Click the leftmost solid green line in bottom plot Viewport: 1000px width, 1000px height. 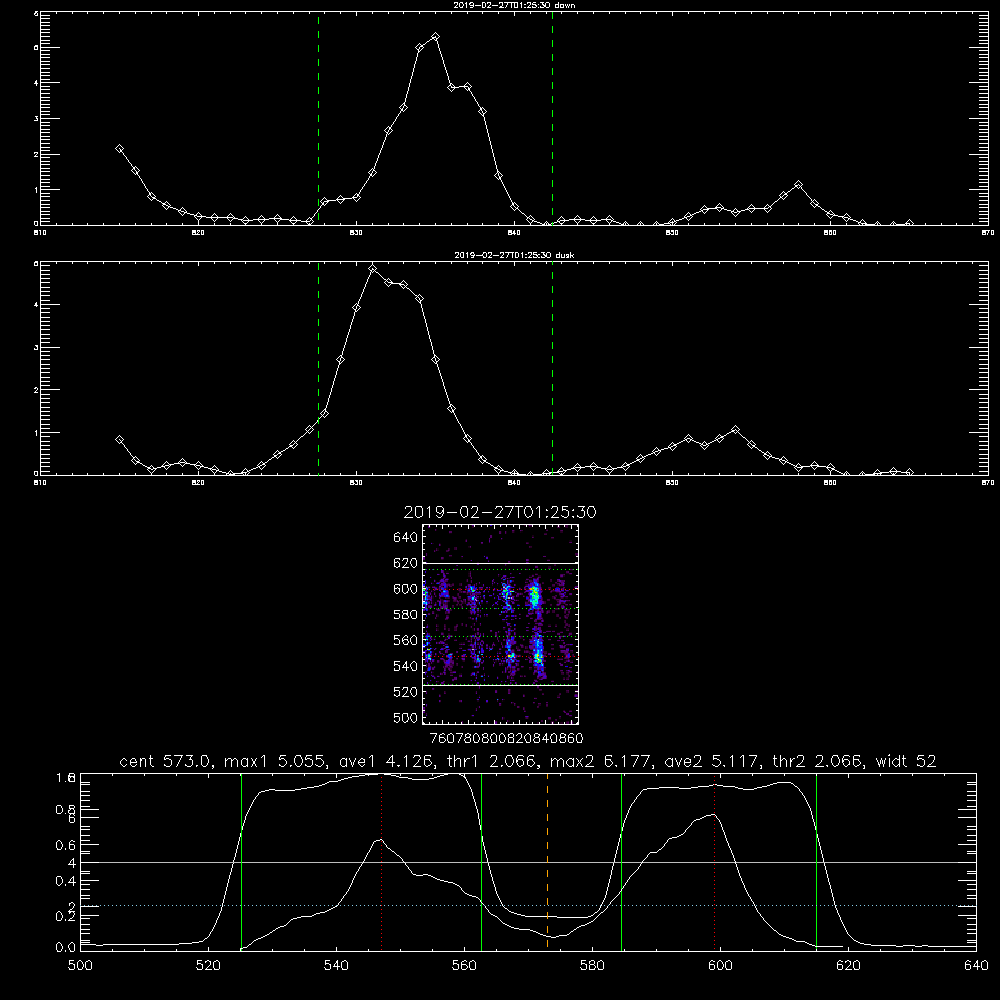coord(241,861)
